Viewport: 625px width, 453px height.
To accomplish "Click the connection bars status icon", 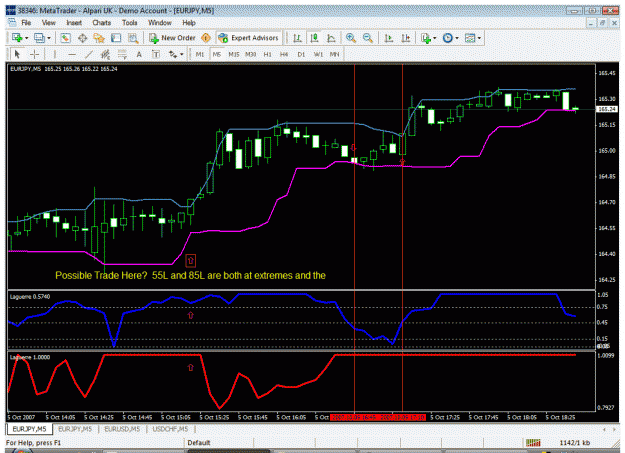I will tap(533, 443).
